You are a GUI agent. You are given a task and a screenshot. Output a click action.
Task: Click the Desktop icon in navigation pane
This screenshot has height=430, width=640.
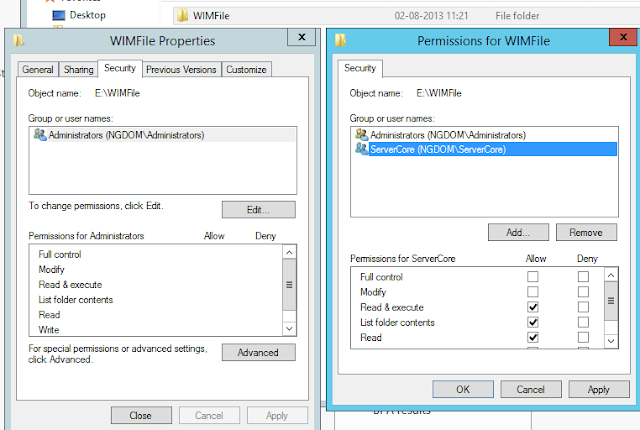click(x=59, y=16)
